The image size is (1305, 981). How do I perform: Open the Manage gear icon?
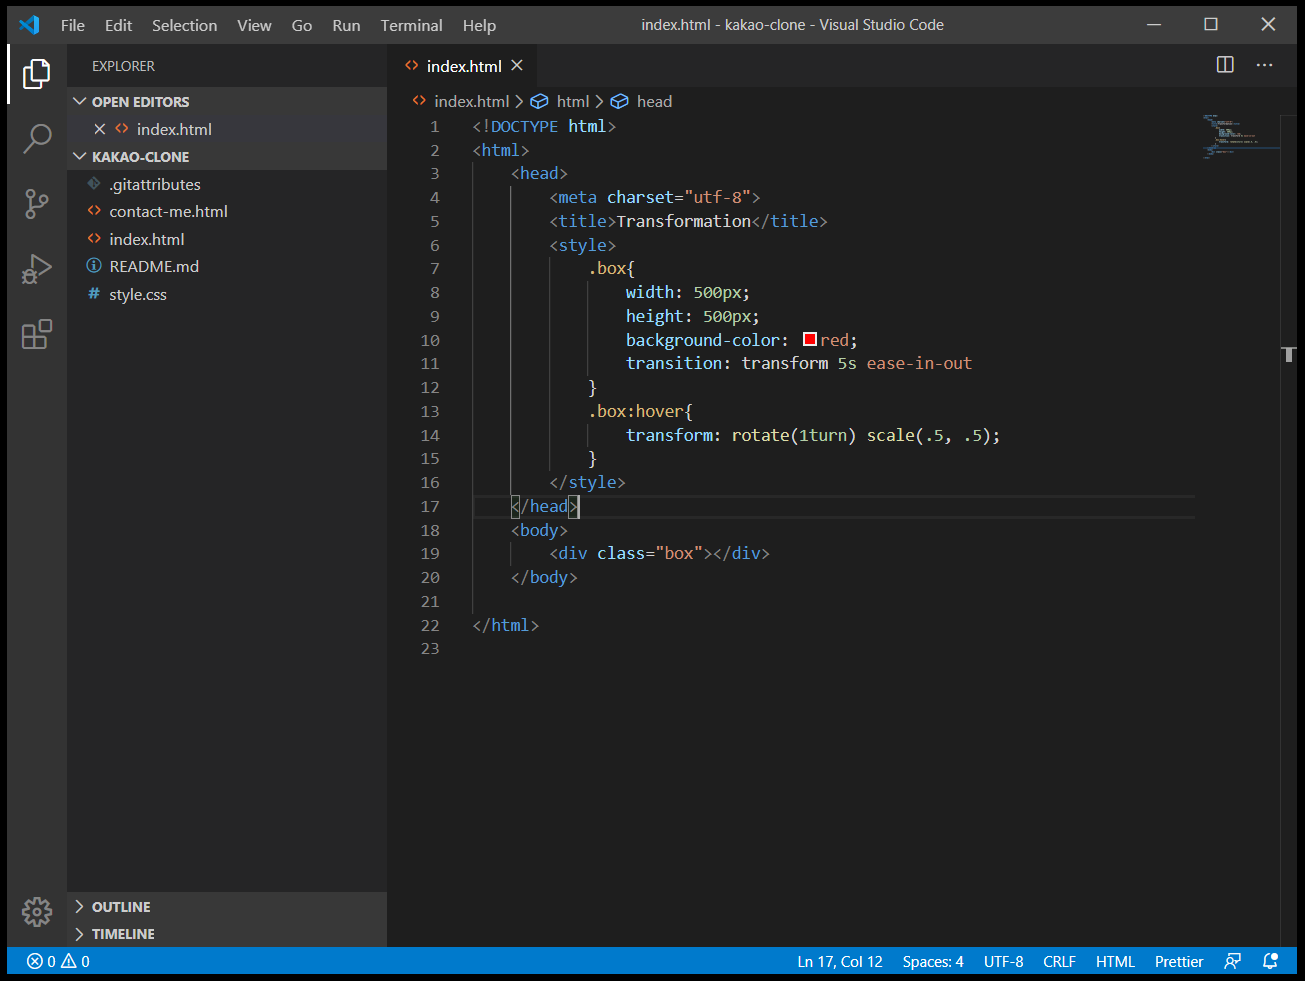pos(37,911)
